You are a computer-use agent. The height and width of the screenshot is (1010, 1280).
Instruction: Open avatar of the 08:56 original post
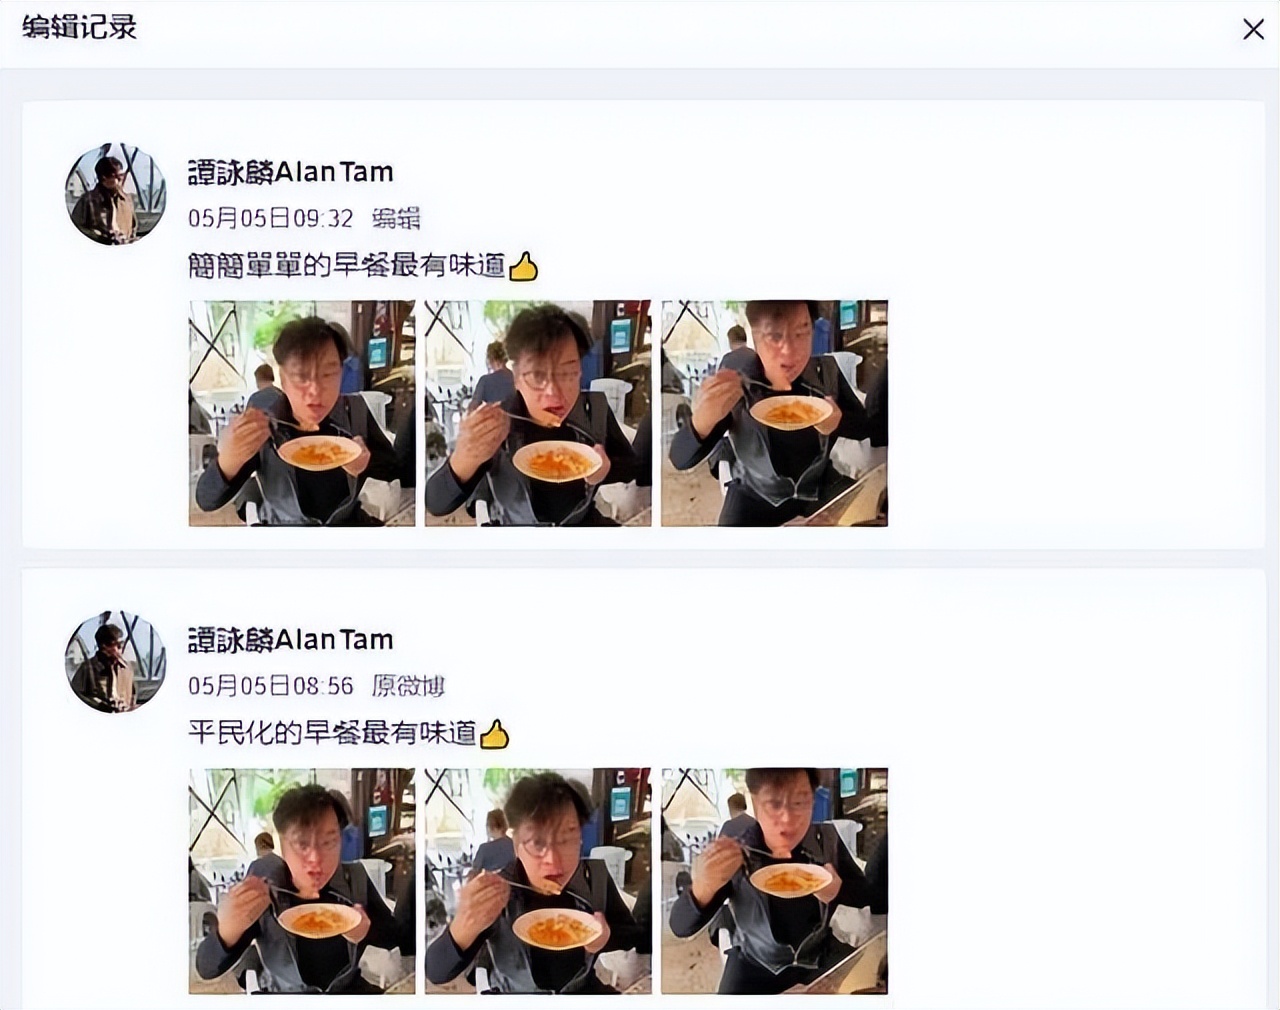click(116, 662)
